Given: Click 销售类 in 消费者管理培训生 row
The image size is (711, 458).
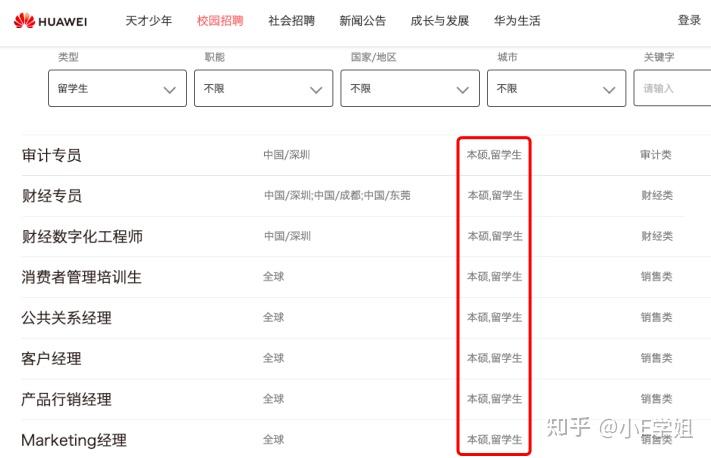Looking at the screenshot, I should (x=656, y=276).
